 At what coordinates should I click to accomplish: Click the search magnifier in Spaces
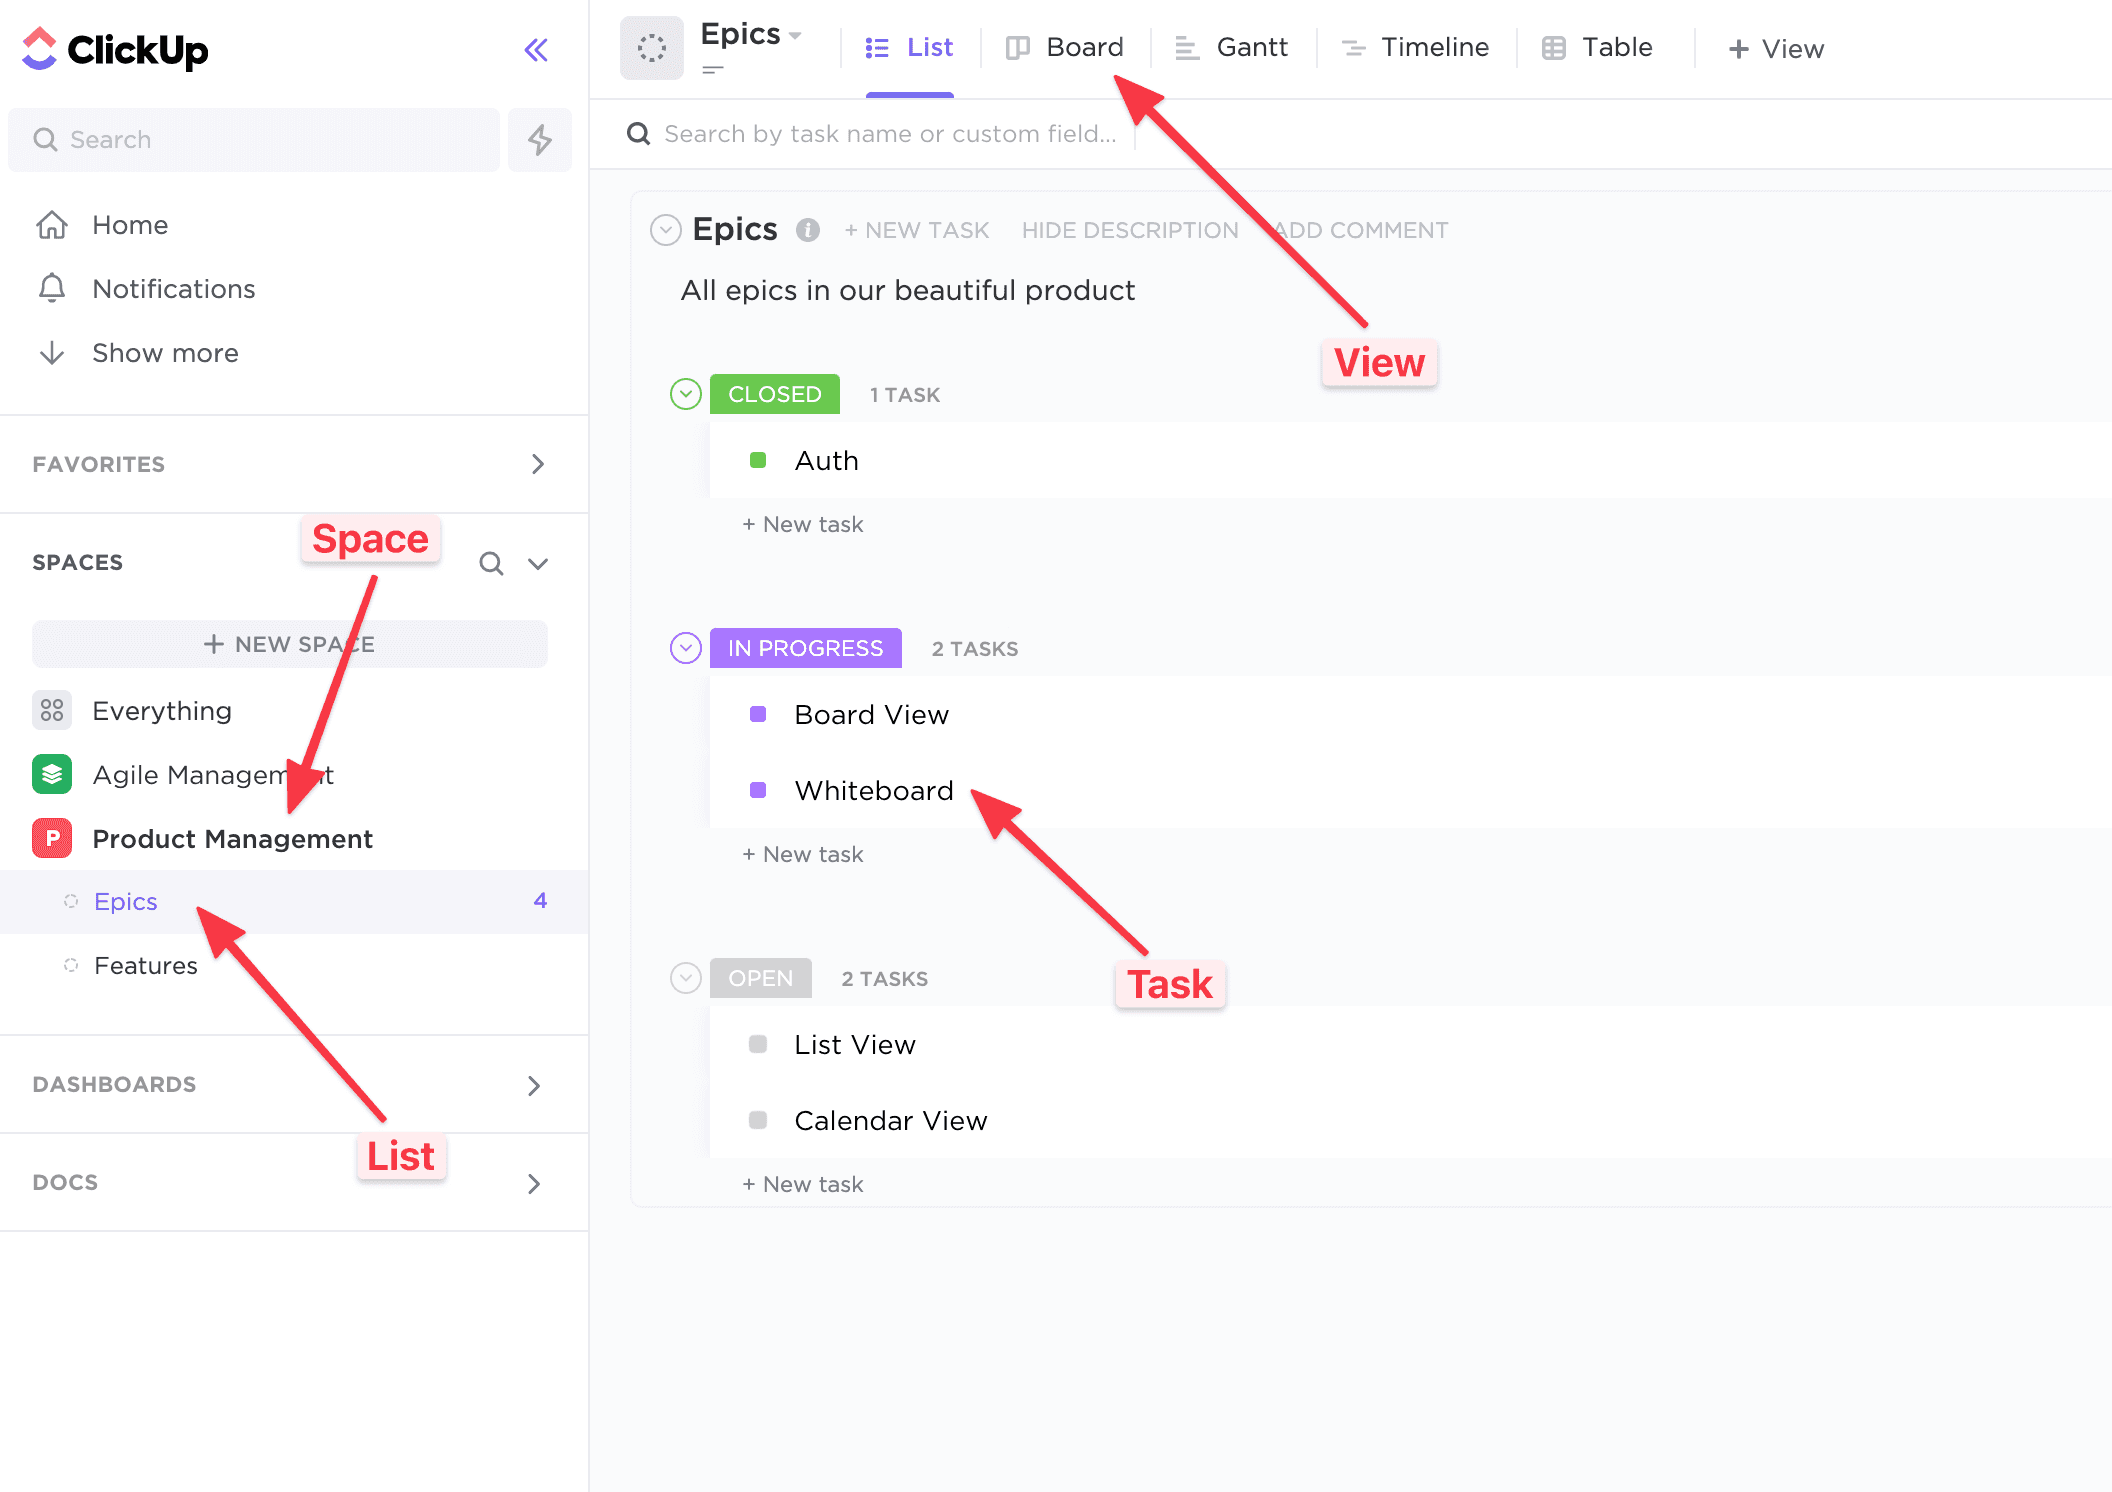491,563
